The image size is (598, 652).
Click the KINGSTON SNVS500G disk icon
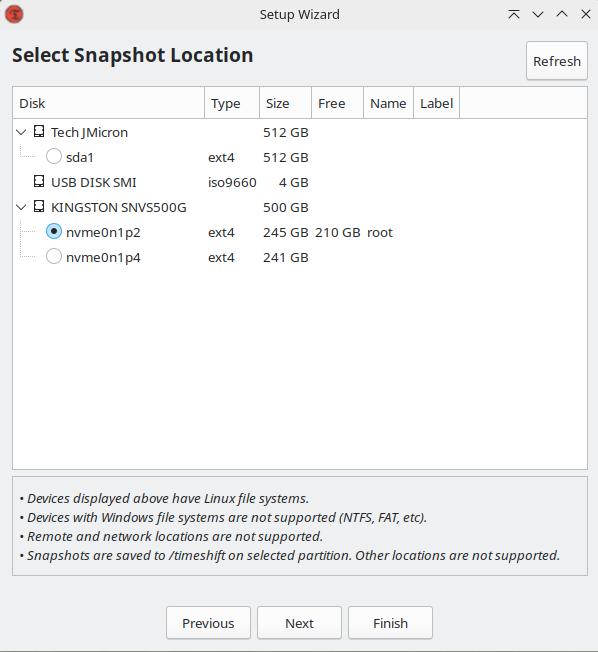(39, 207)
